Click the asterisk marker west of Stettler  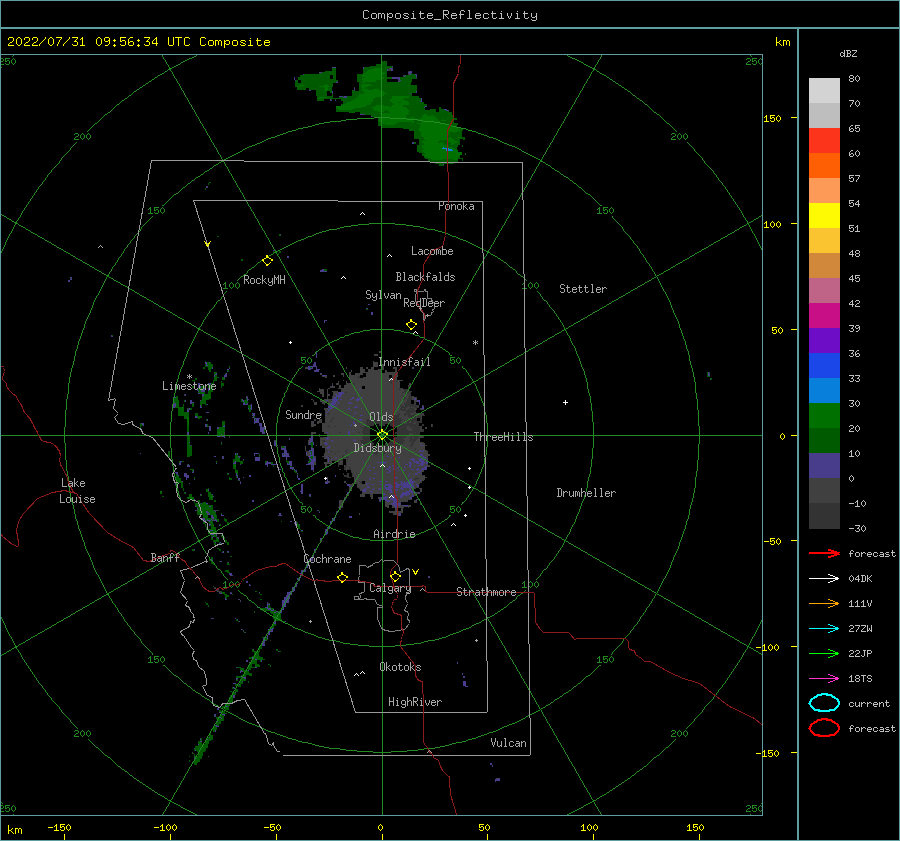(x=475, y=343)
